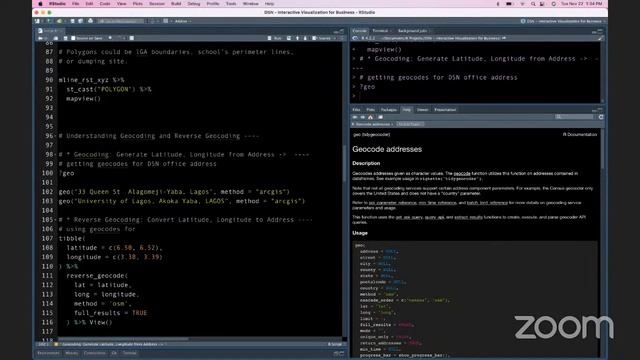The width and height of the screenshot is (640, 360).
Task: Click the Open File icon in main toolbar
Action: [60, 21]
